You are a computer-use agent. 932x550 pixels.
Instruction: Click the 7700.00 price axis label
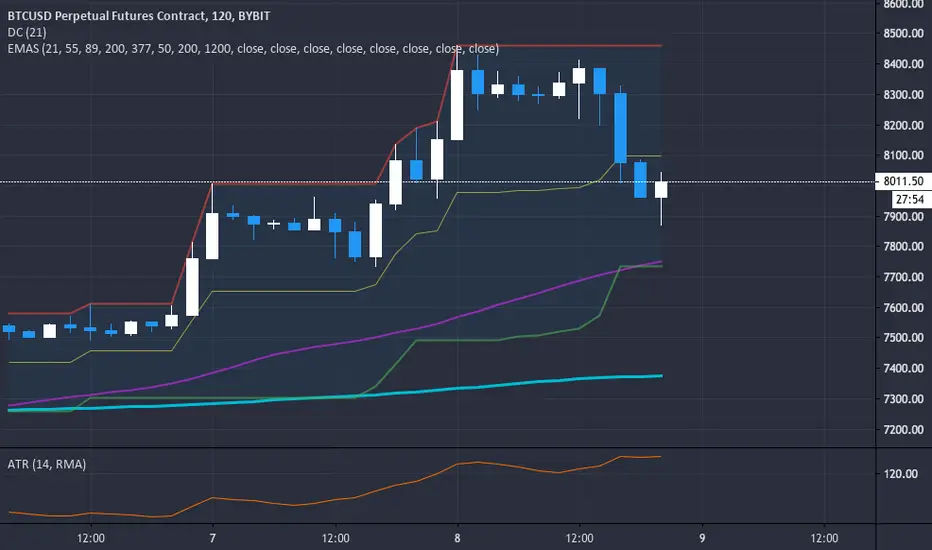(x=903, y=277)
